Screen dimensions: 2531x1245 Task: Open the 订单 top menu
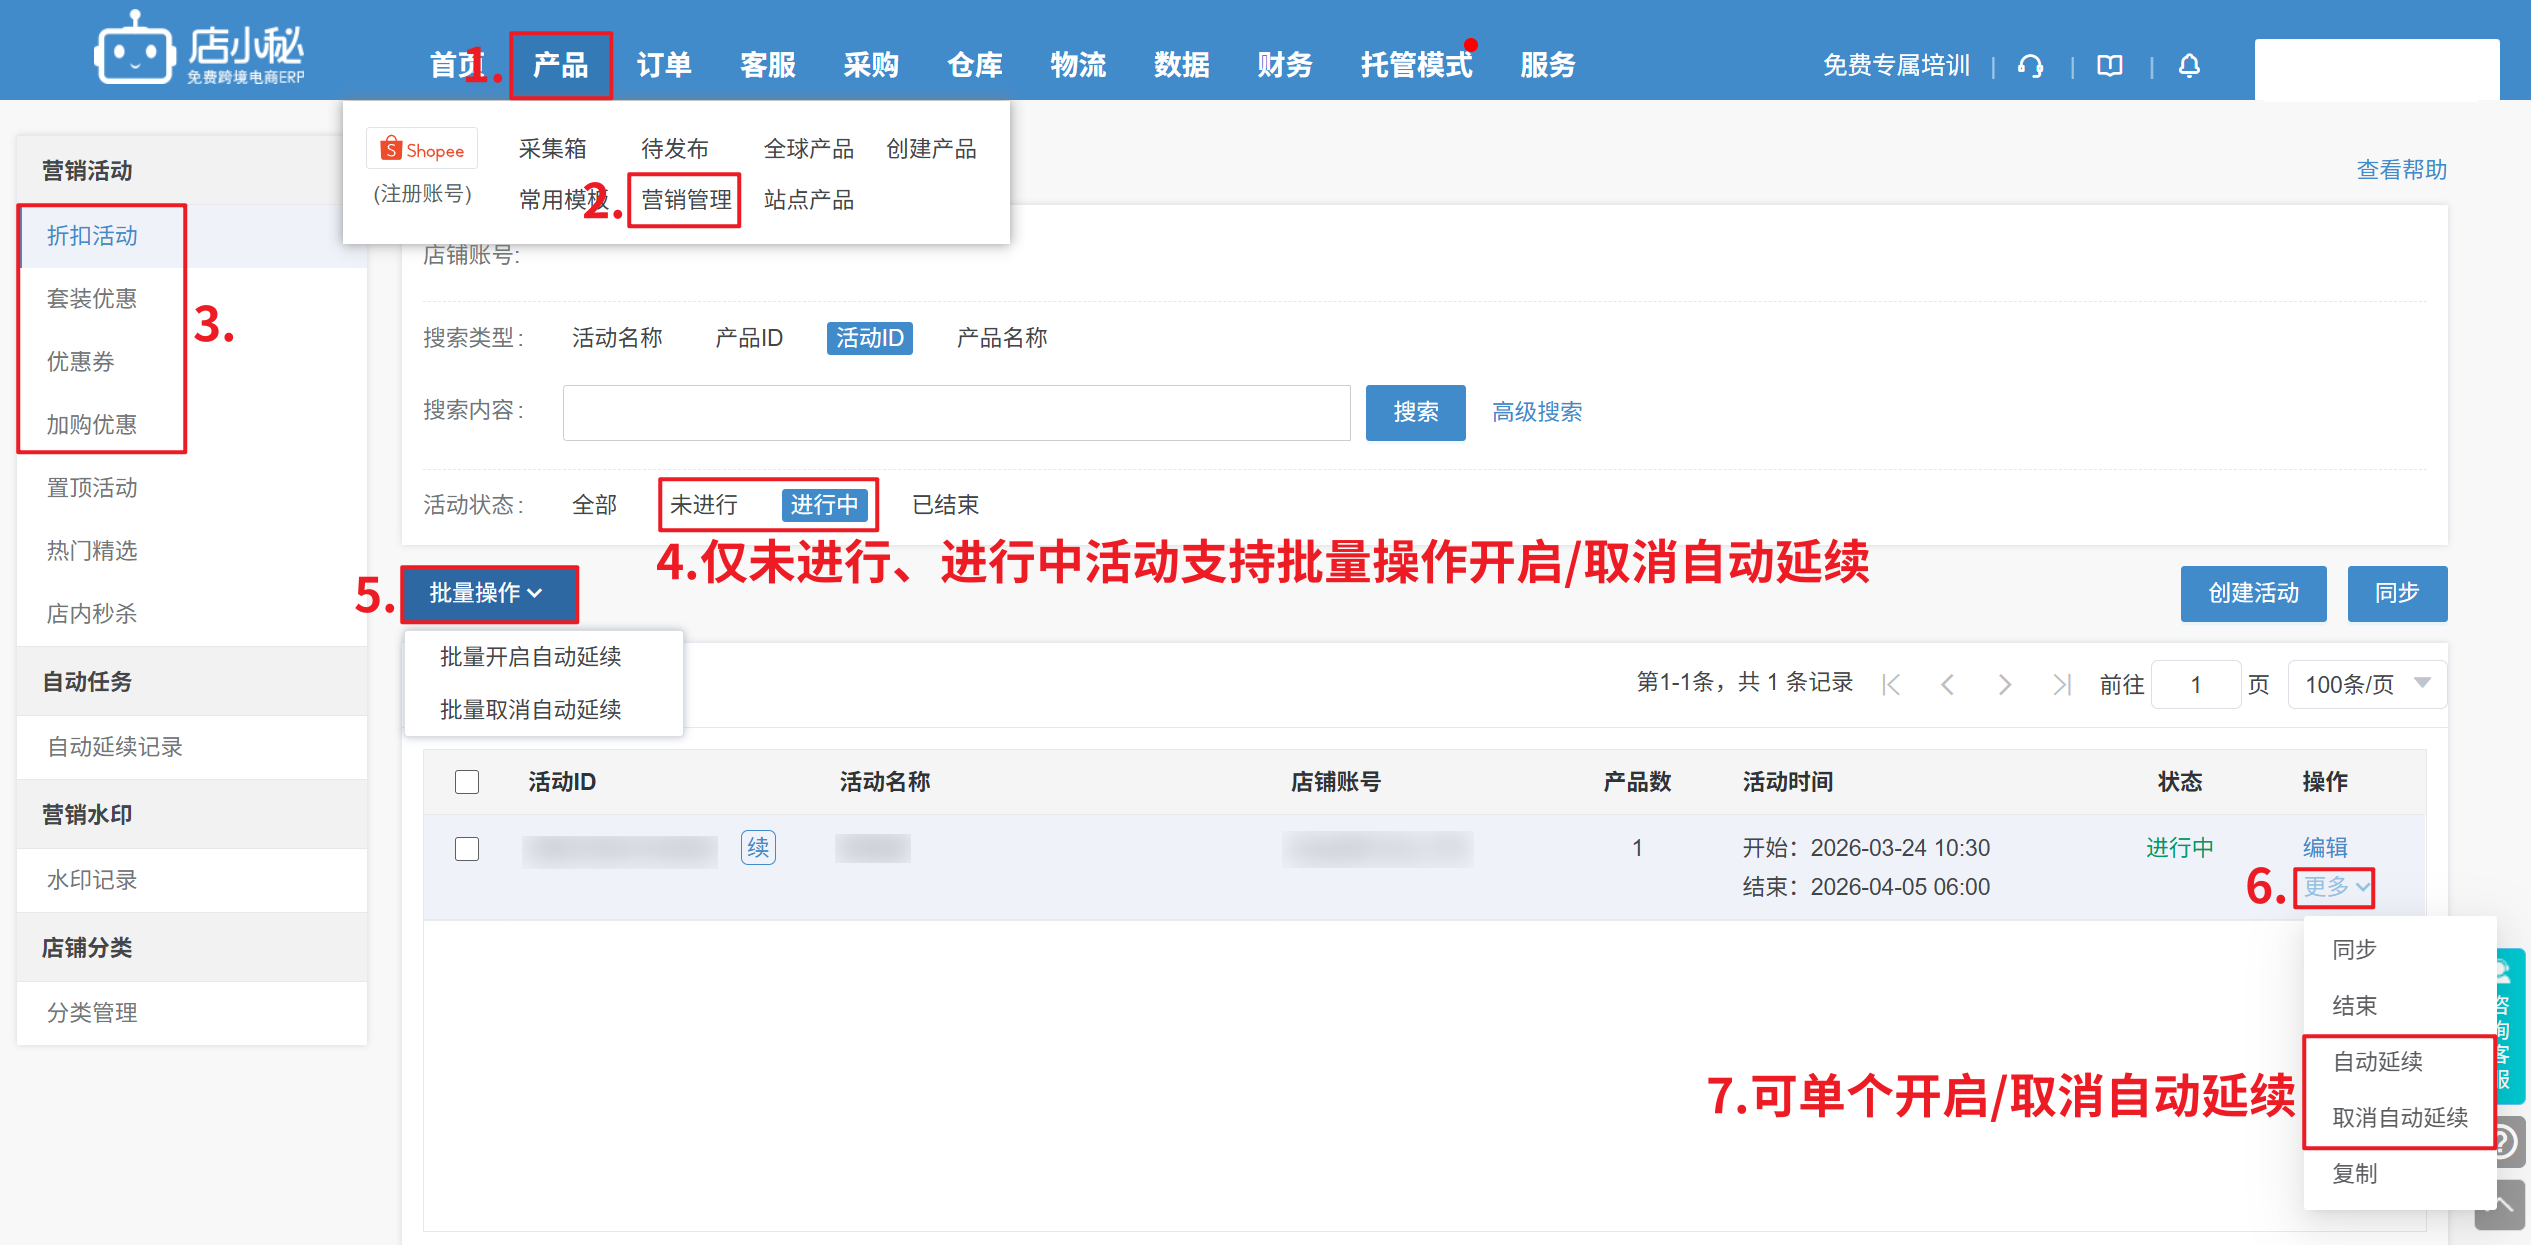[x=664, y=66]
